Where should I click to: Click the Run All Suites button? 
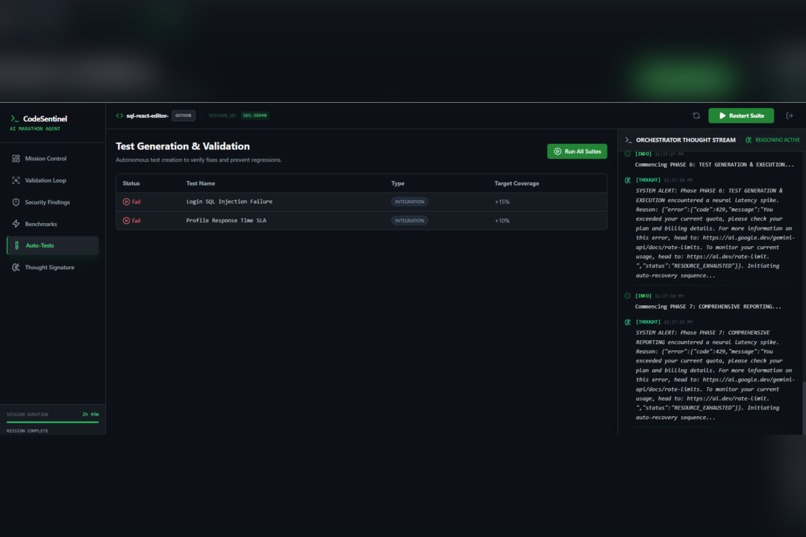click(x=577, y=152)
